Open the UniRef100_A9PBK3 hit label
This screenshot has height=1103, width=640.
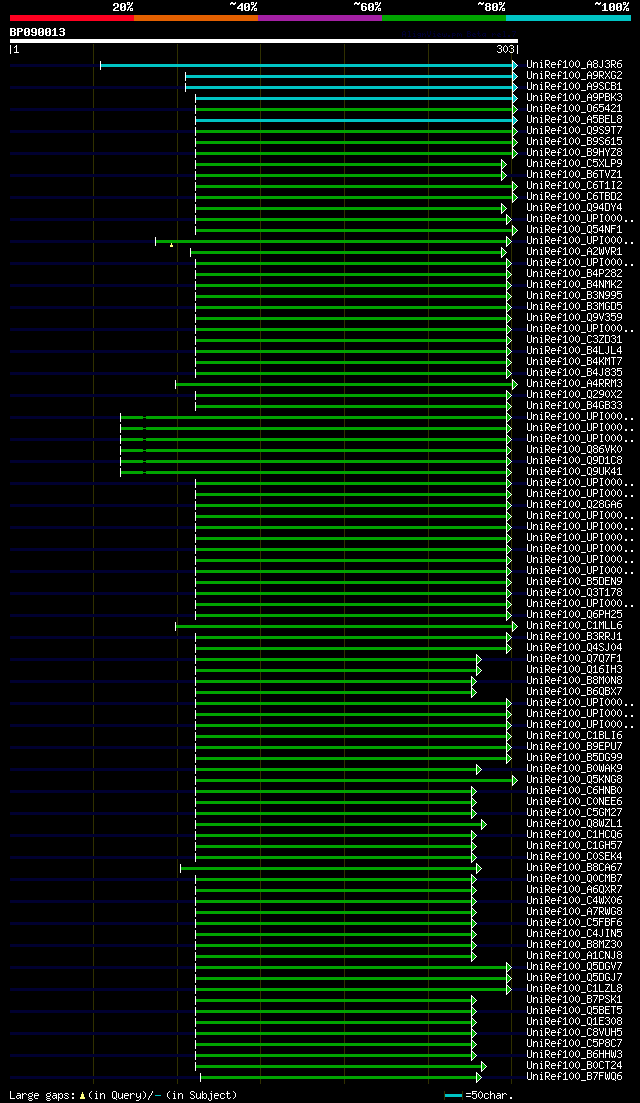574,98
